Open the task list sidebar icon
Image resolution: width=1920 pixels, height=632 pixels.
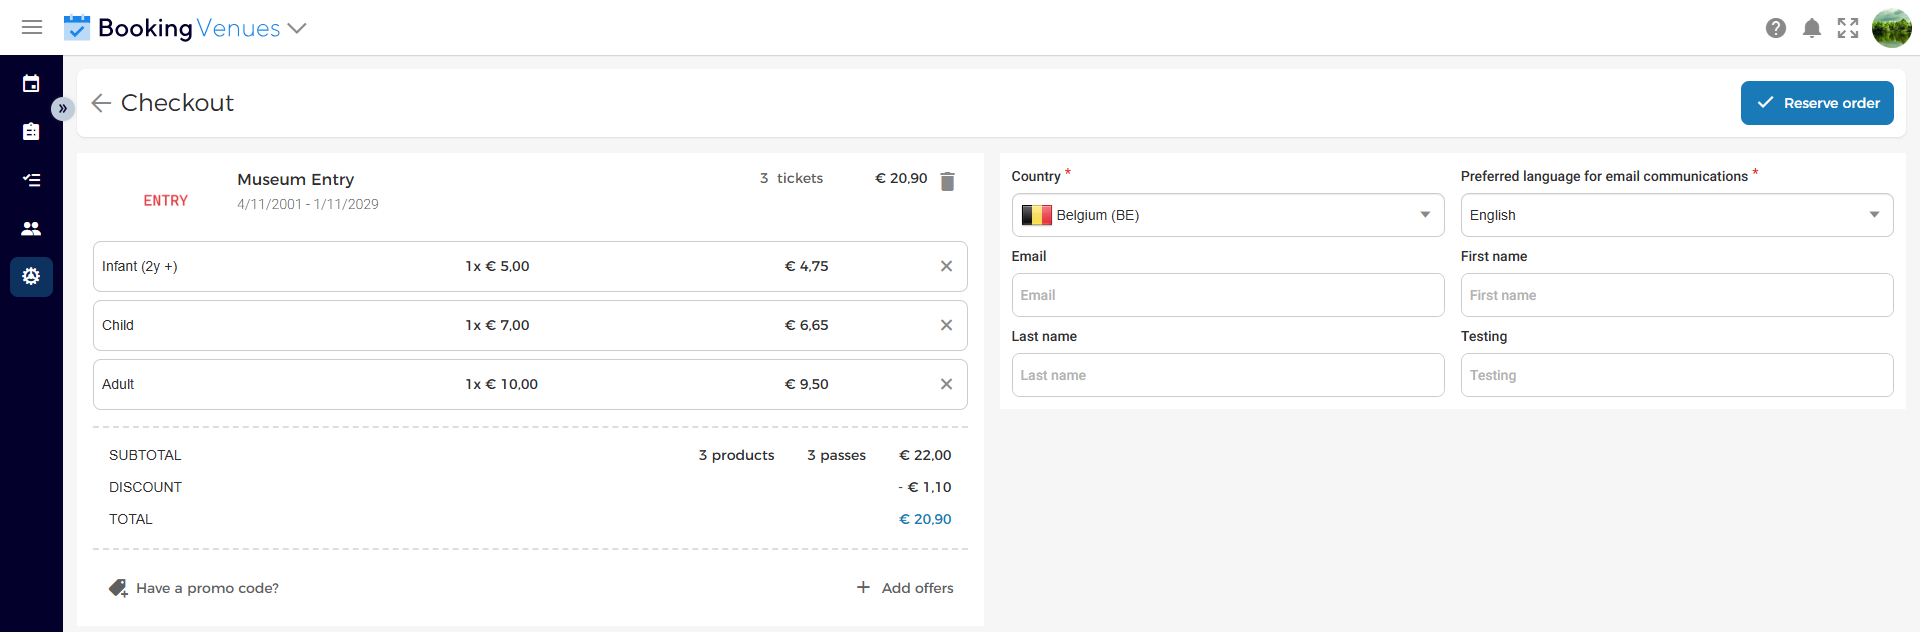pyautogui.click(x=31, y=180)
